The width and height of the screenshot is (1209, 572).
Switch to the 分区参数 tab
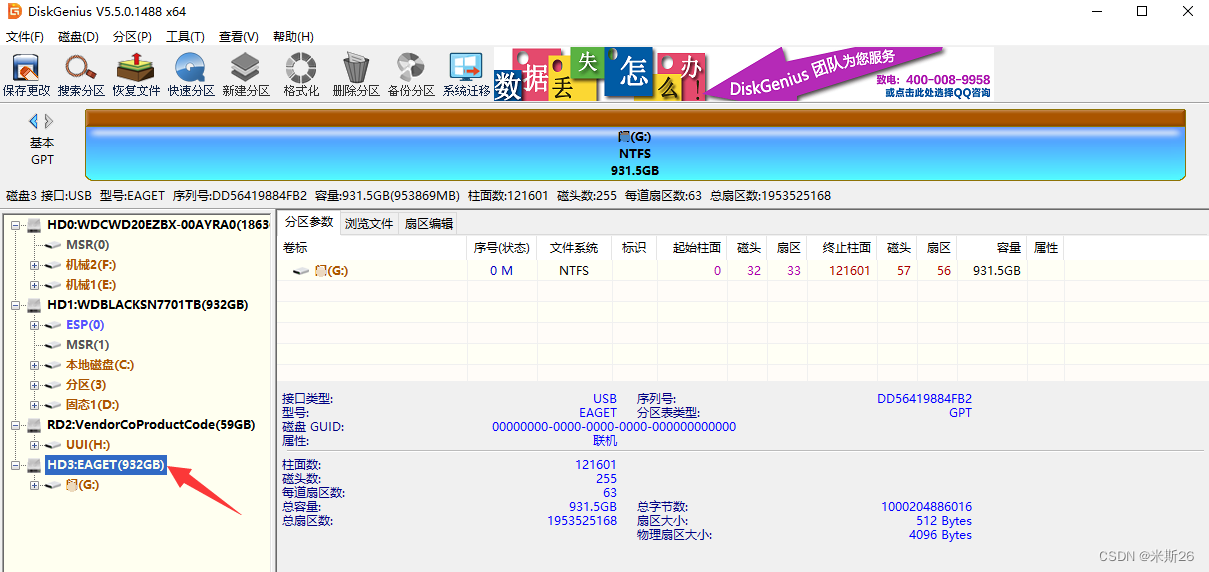click(x=308, y=222)
